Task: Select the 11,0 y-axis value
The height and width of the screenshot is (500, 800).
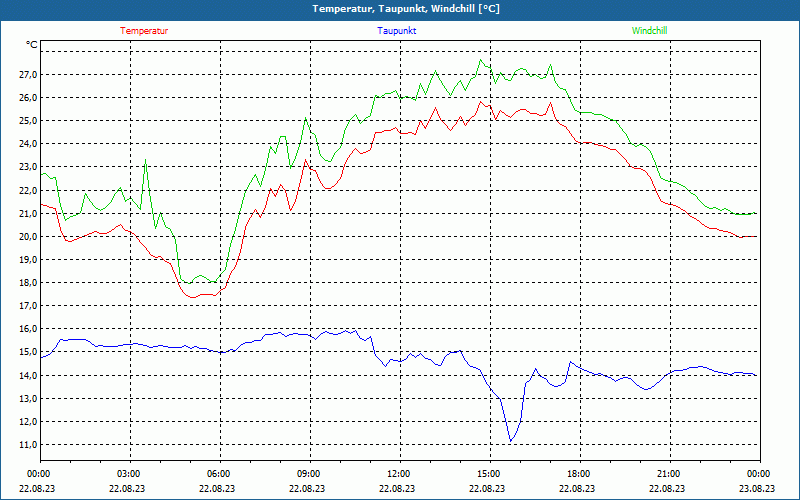Action: click(x=29, y=445)
